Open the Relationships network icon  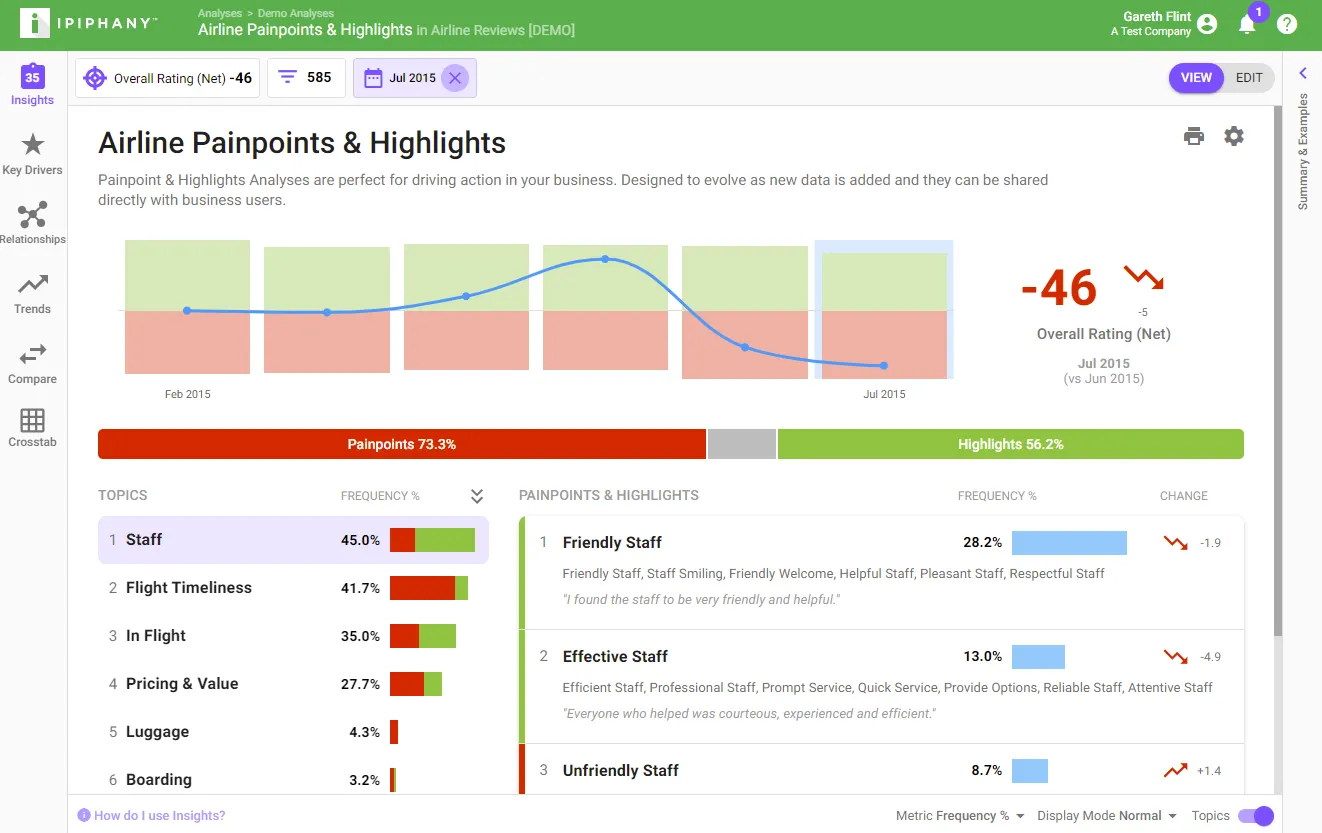pyautogui.click(x=33, y=215)
